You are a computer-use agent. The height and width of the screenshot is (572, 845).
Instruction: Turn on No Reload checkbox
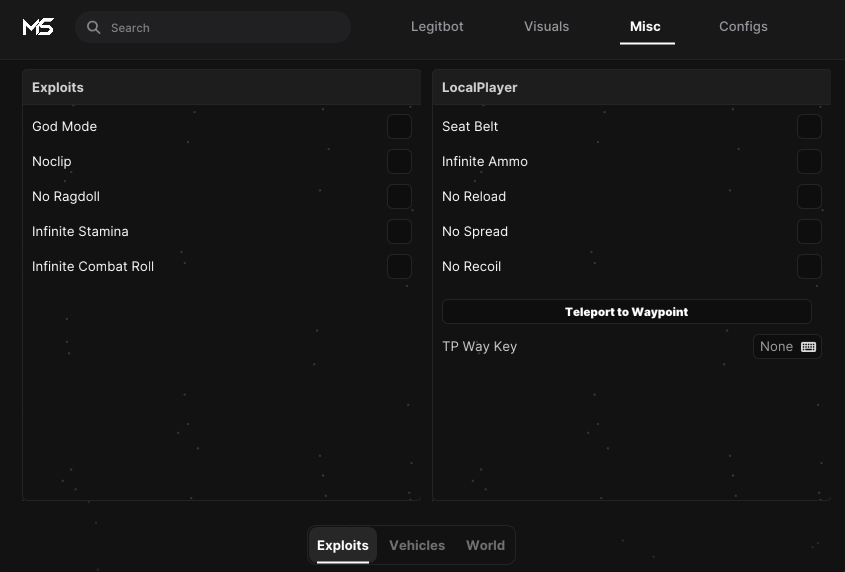tap(809, 196)
